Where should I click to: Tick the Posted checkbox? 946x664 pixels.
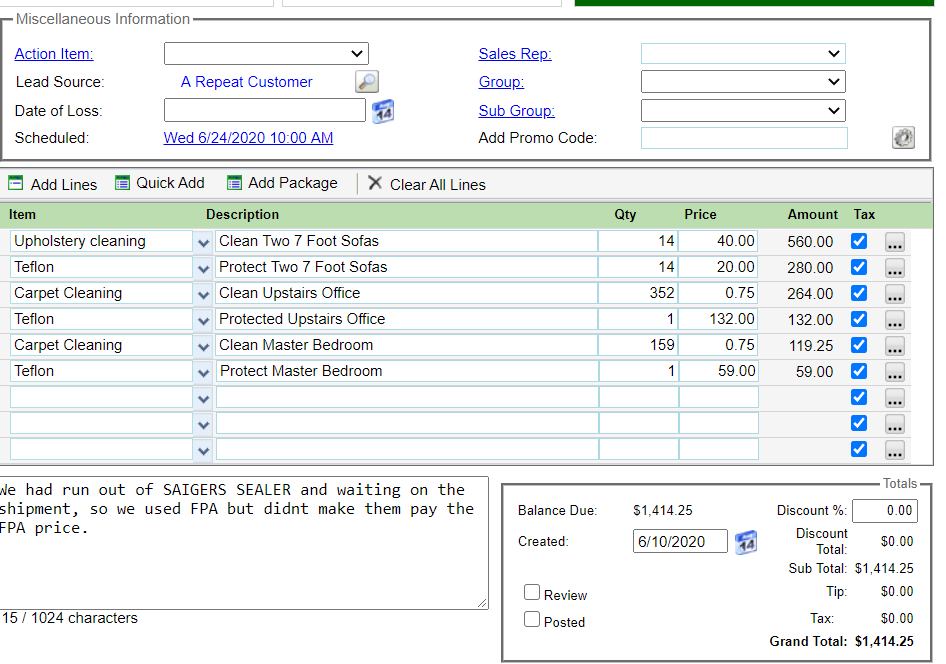[532, 620]
